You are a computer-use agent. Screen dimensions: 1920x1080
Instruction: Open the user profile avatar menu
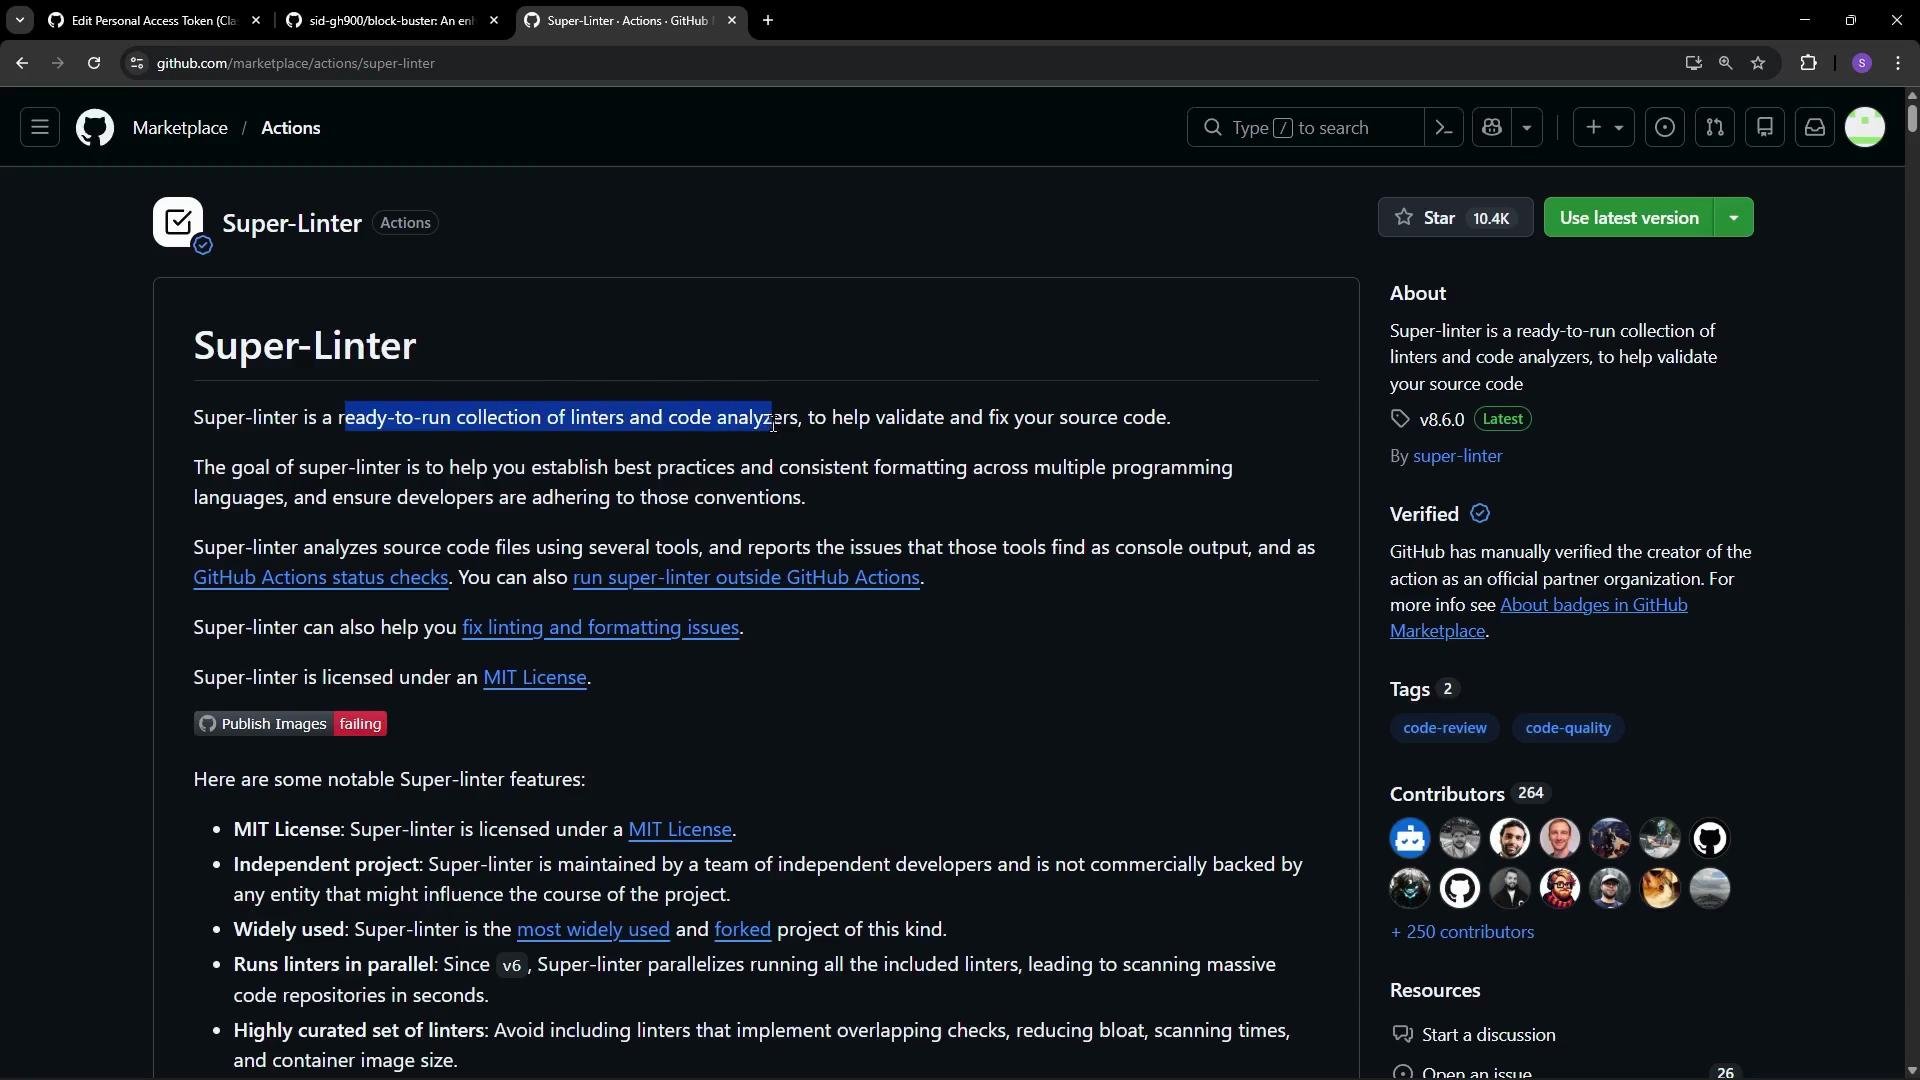click(x=1865, y=128)
